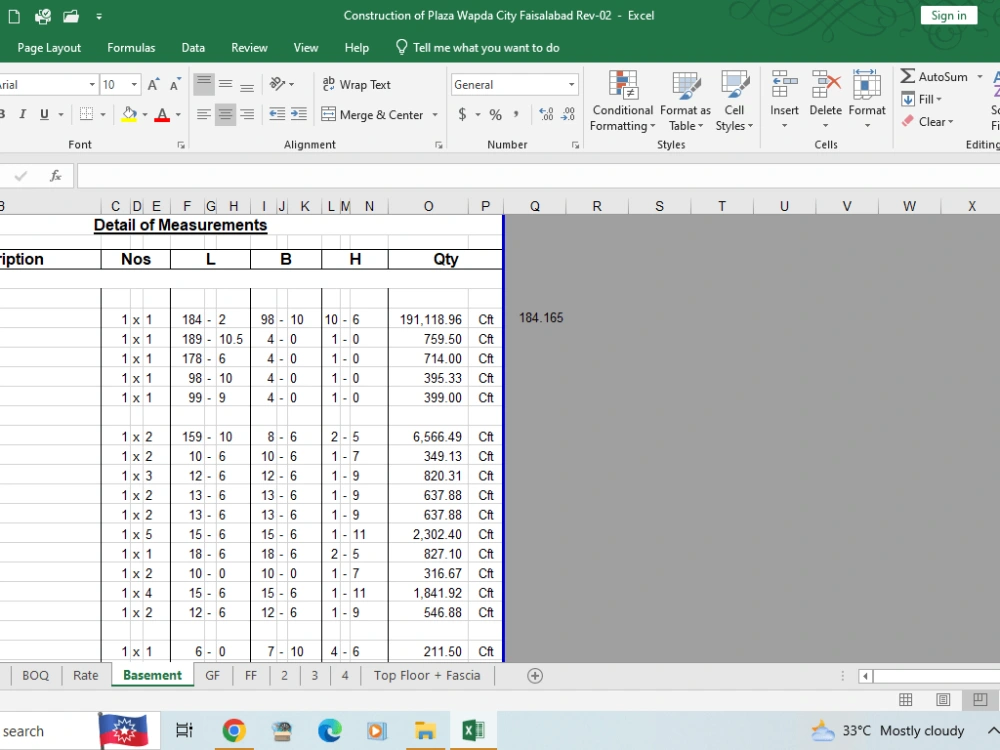Open File Explorer from the taskbar

pos(425,730)
